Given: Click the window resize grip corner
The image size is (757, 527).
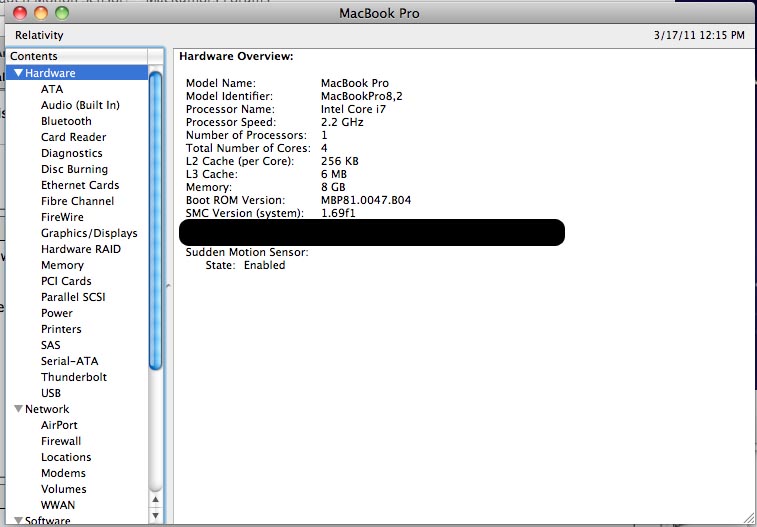Looking at the screenshot, I should (x=749, y=520).
